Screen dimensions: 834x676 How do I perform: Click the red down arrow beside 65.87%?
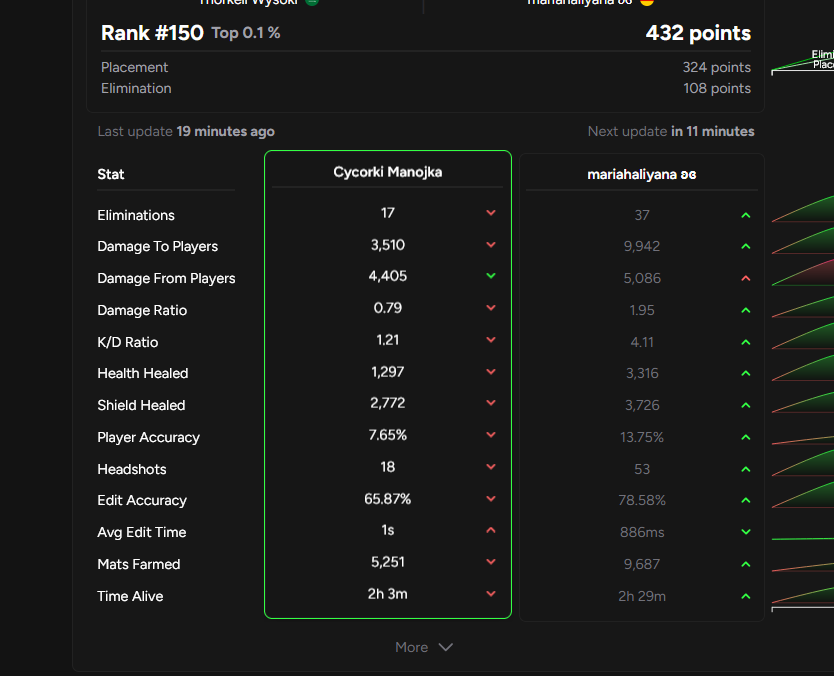pyautogui.click(x=491, y=498)
